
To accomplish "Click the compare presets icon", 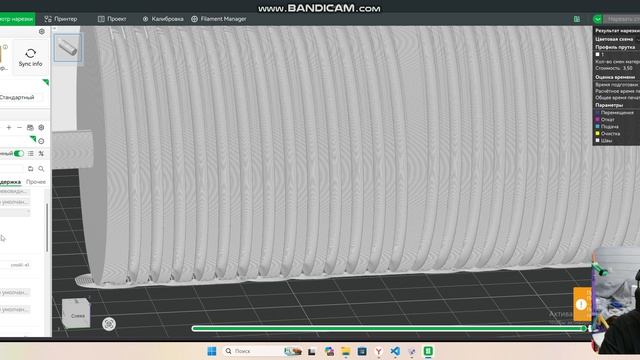I will click(x=41, y=153).
